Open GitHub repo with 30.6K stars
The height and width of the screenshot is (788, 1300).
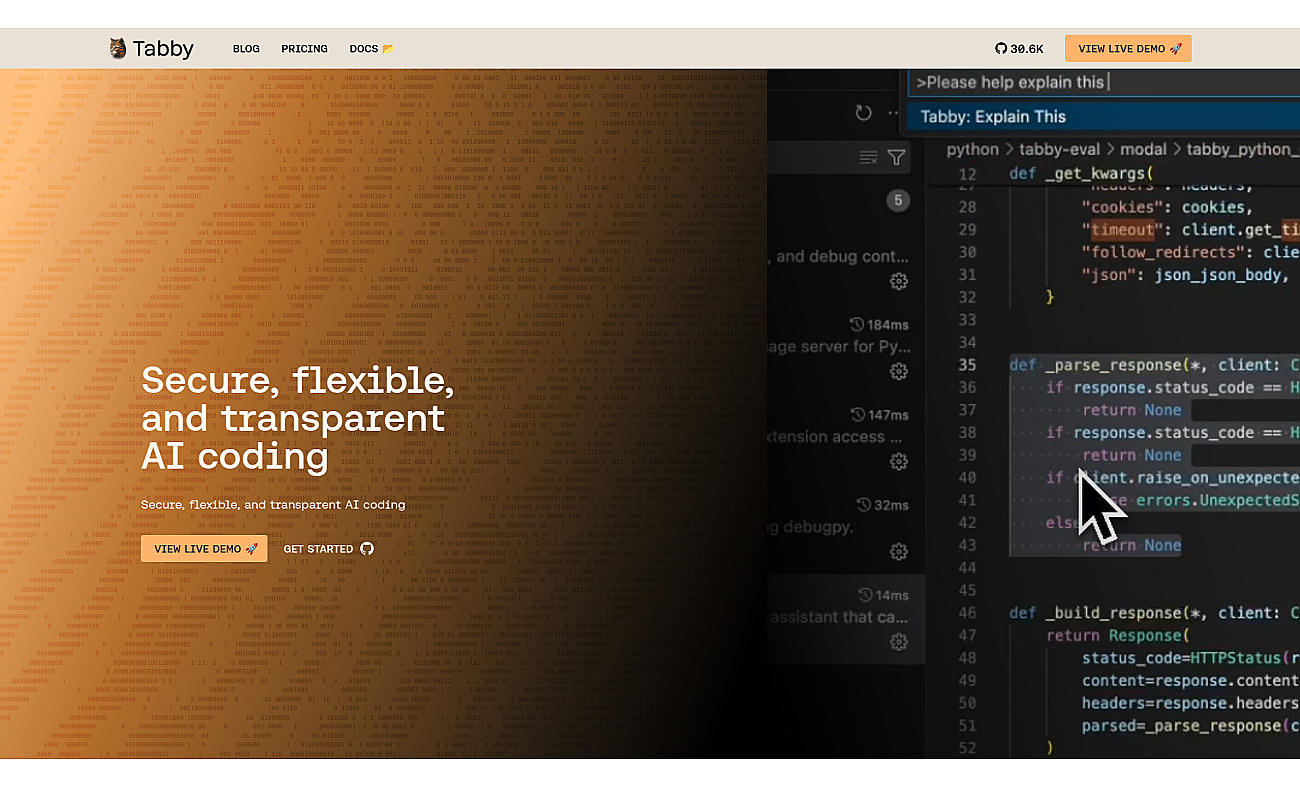coord(1019,49)
